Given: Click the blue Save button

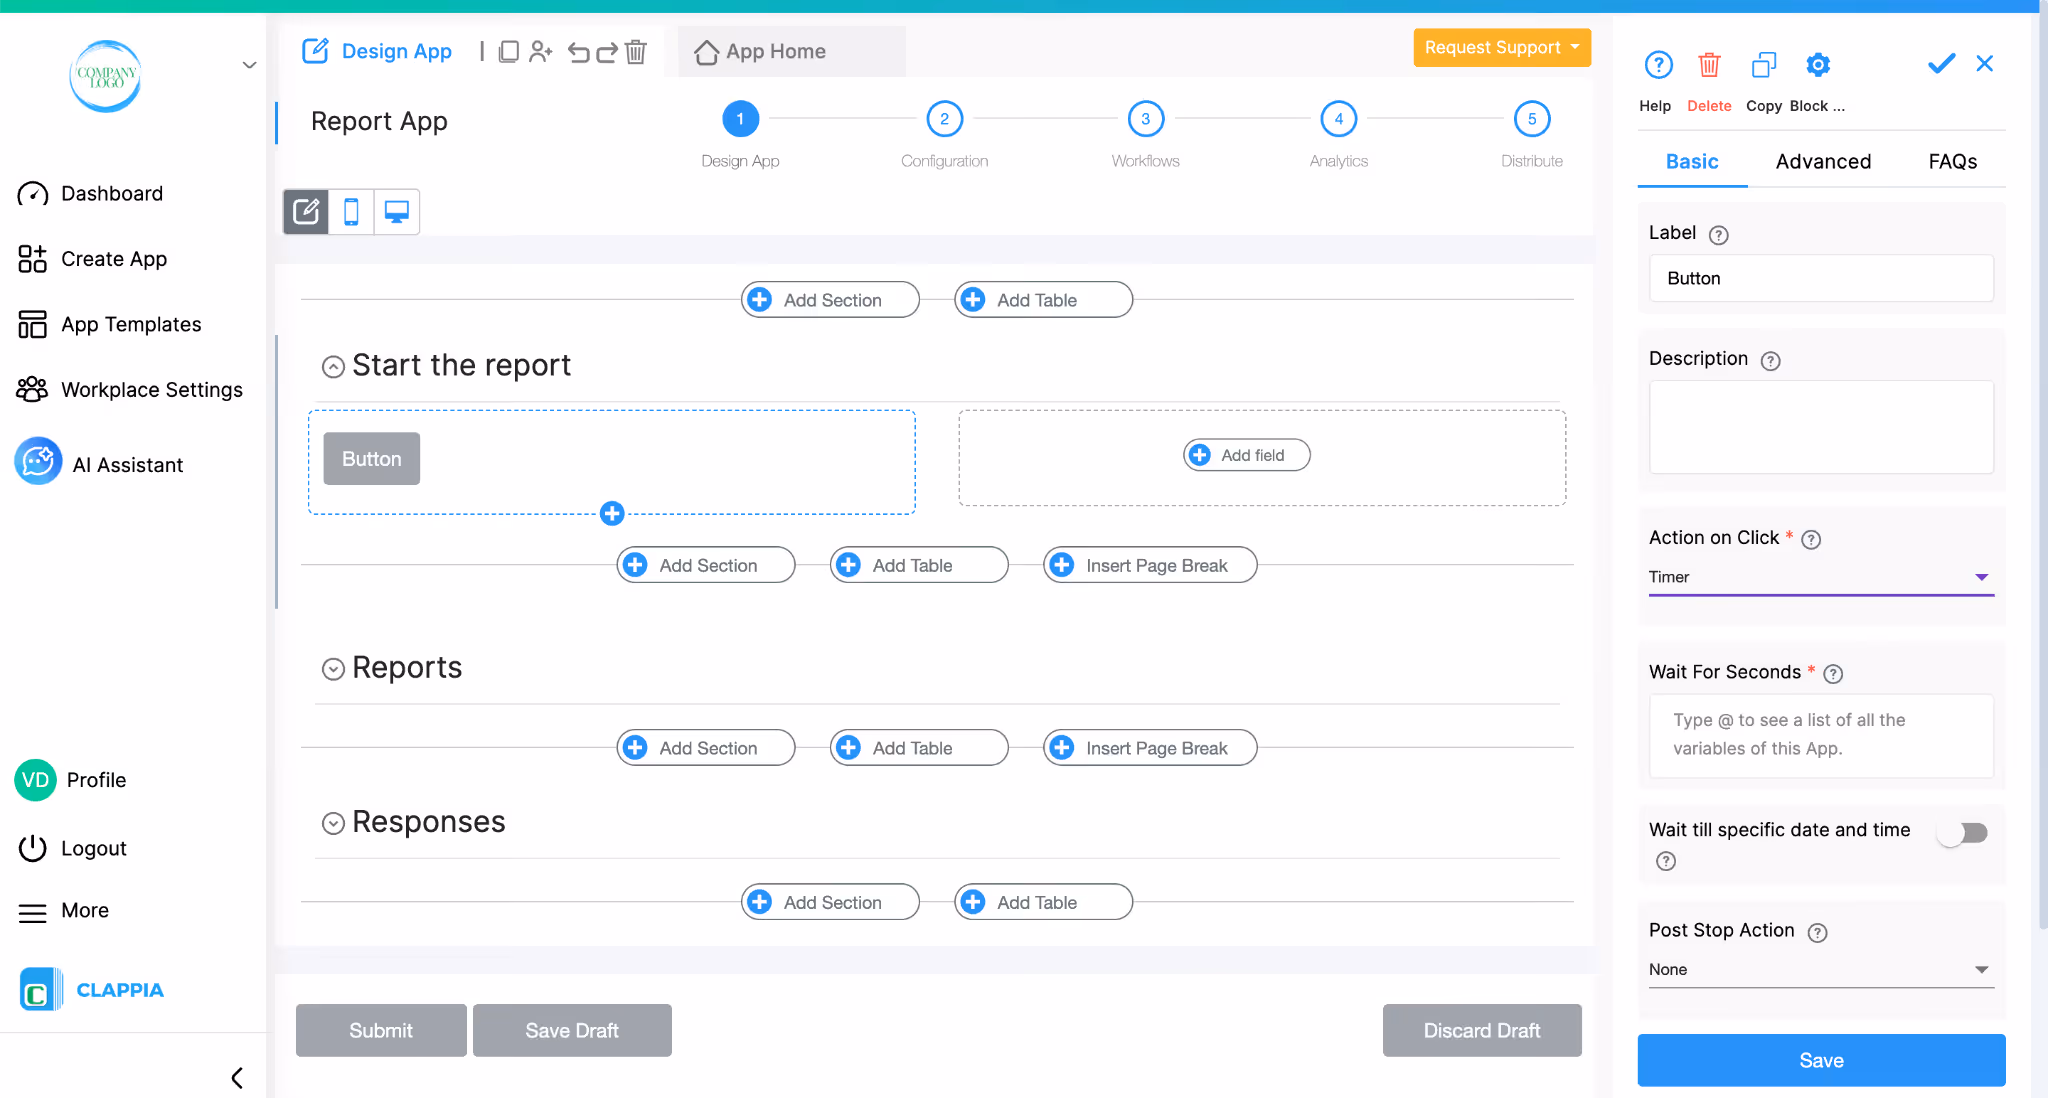Looking at the screenshot, I should click(x=1820, y=1060).
